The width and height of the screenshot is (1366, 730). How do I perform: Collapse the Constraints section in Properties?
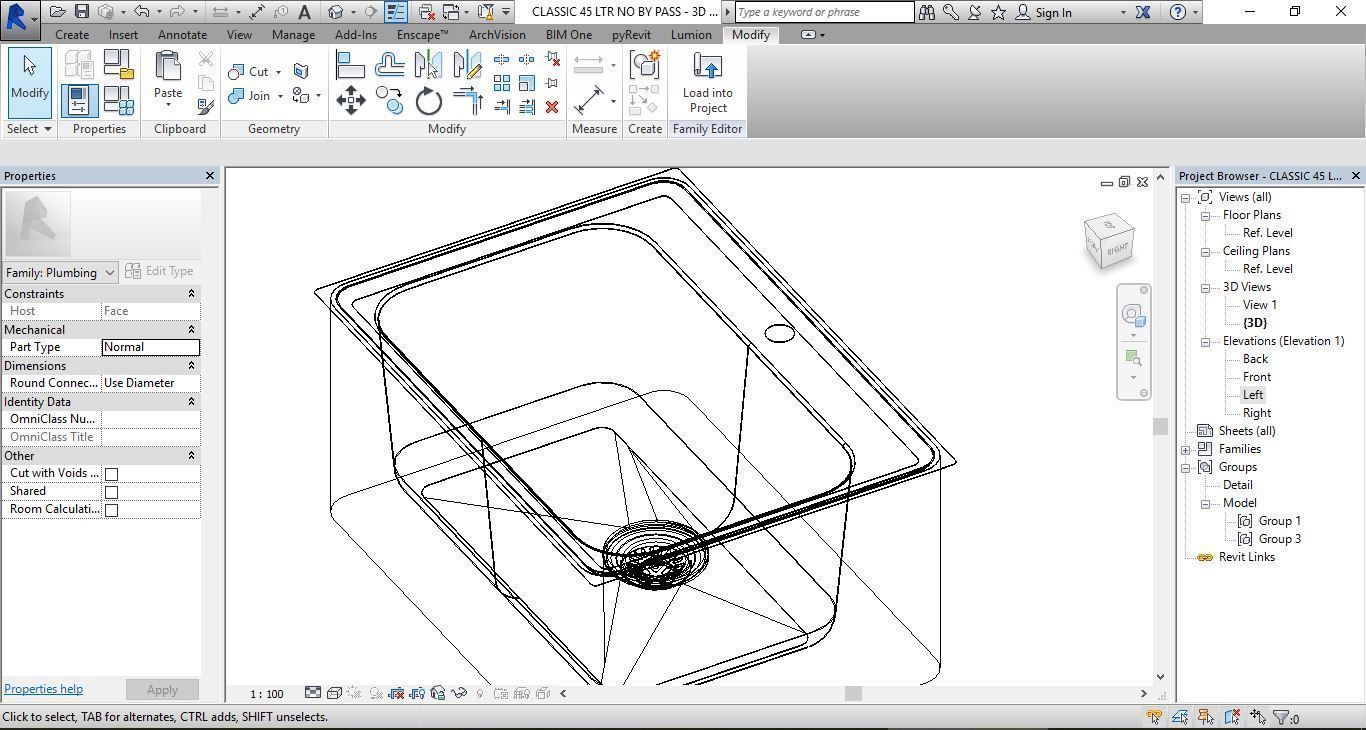click(x=191, y=294)
